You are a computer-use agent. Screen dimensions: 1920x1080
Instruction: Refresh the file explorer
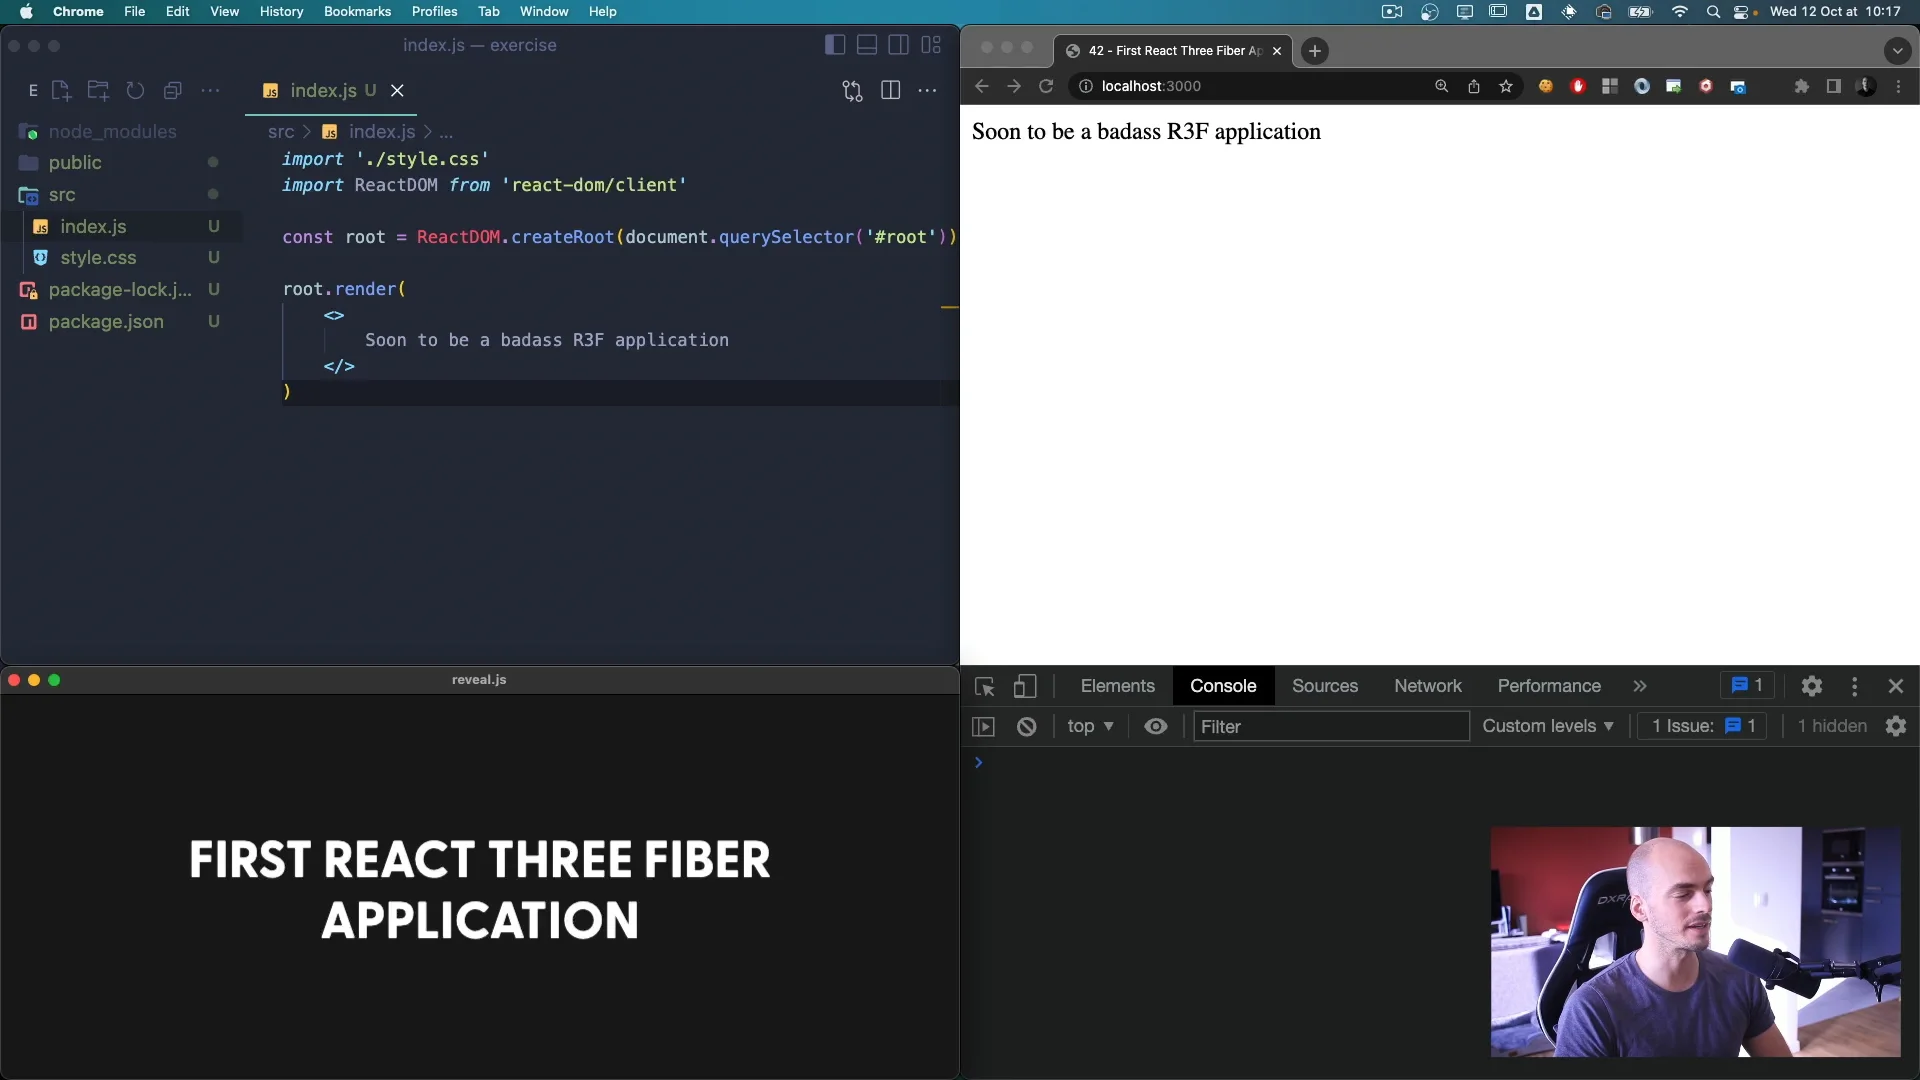point(135,90)
